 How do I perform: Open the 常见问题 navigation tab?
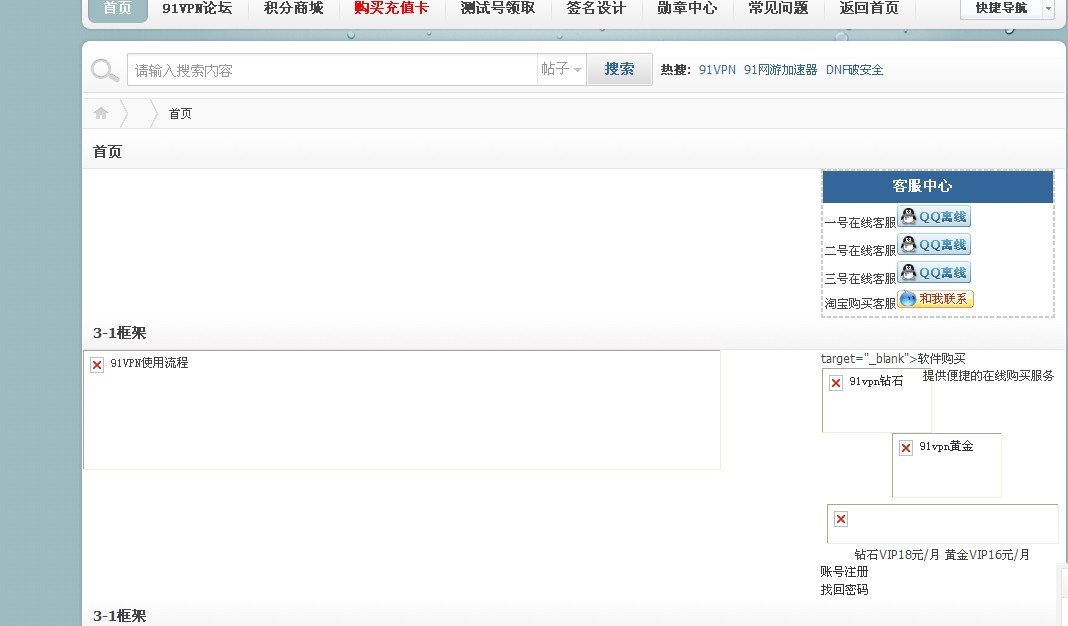click(779, 8)
